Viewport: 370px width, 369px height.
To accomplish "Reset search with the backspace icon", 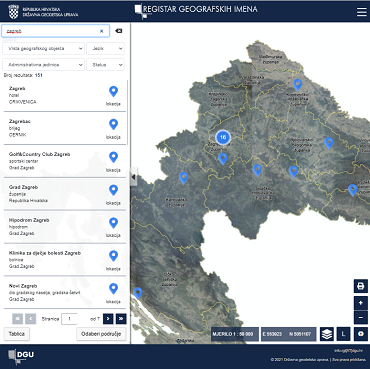I will coord(118,31).
